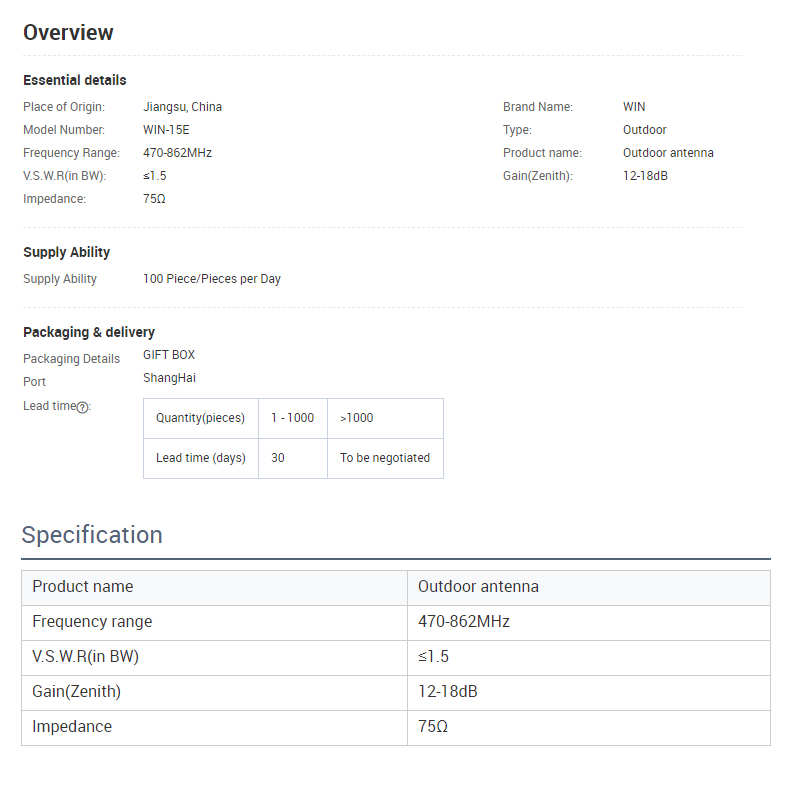The height and width of the screenshot is (800, 800).
Task: Click the GIFT BOX packaging value
Action: [169, 355]
